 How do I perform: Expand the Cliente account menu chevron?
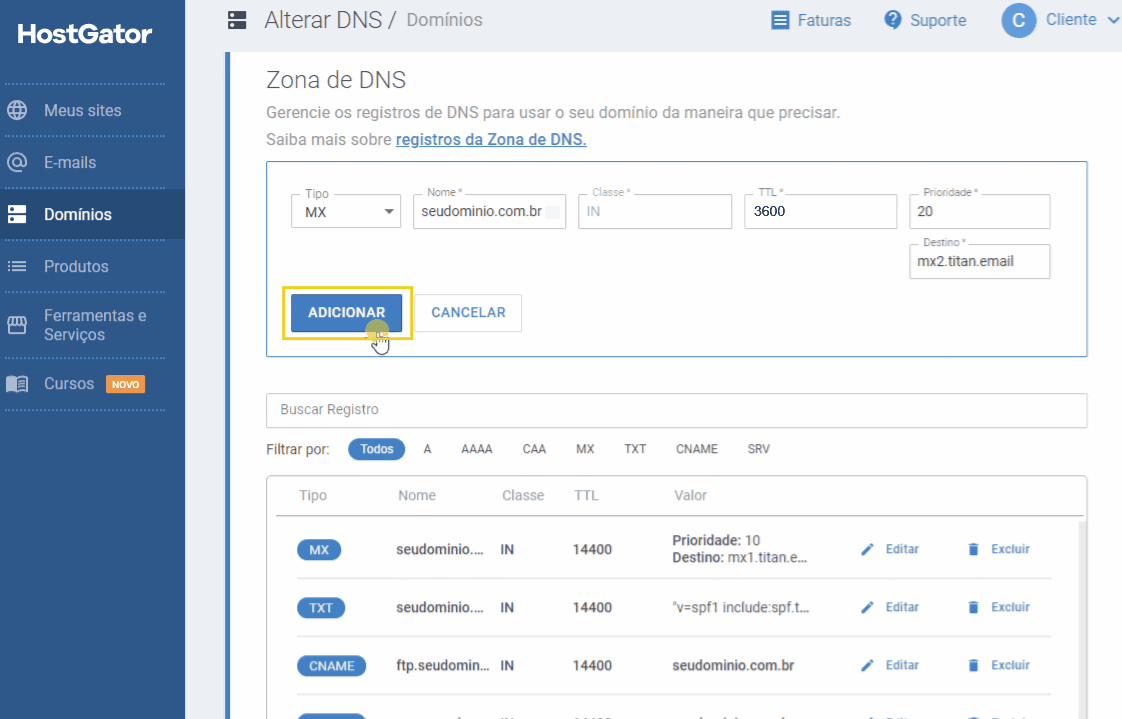click(1113, 21)
